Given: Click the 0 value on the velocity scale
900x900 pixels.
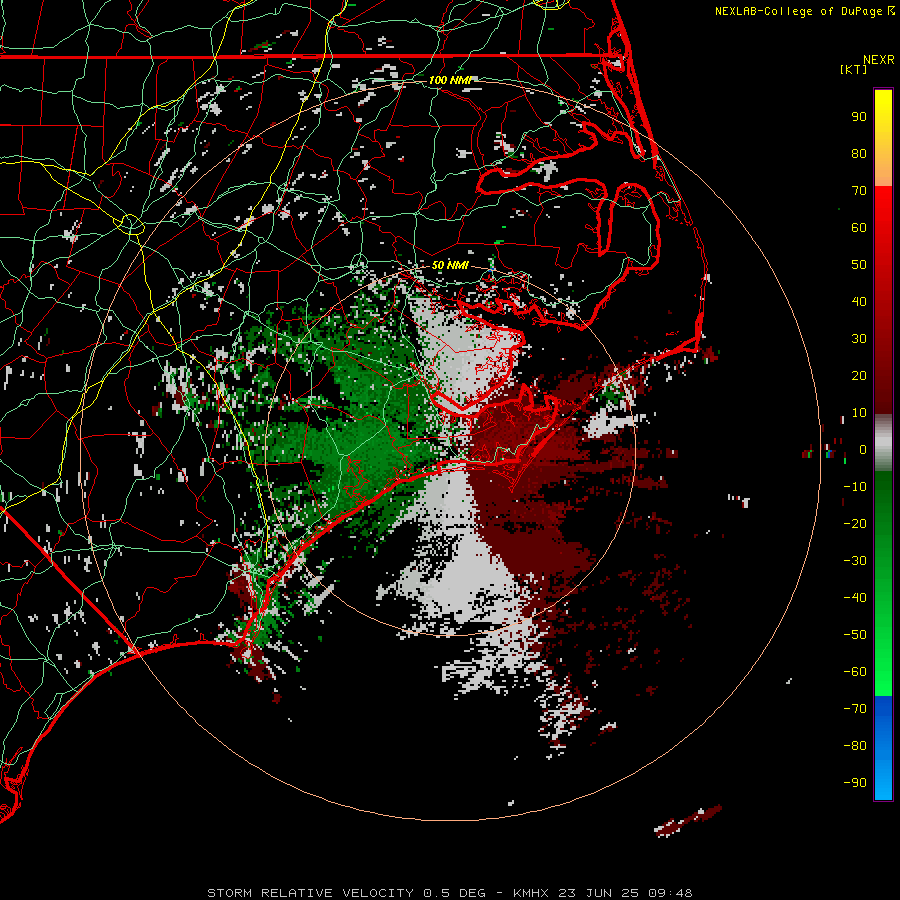Looking at the screenshot, I should pyautogui.click(x=863, y=450).
